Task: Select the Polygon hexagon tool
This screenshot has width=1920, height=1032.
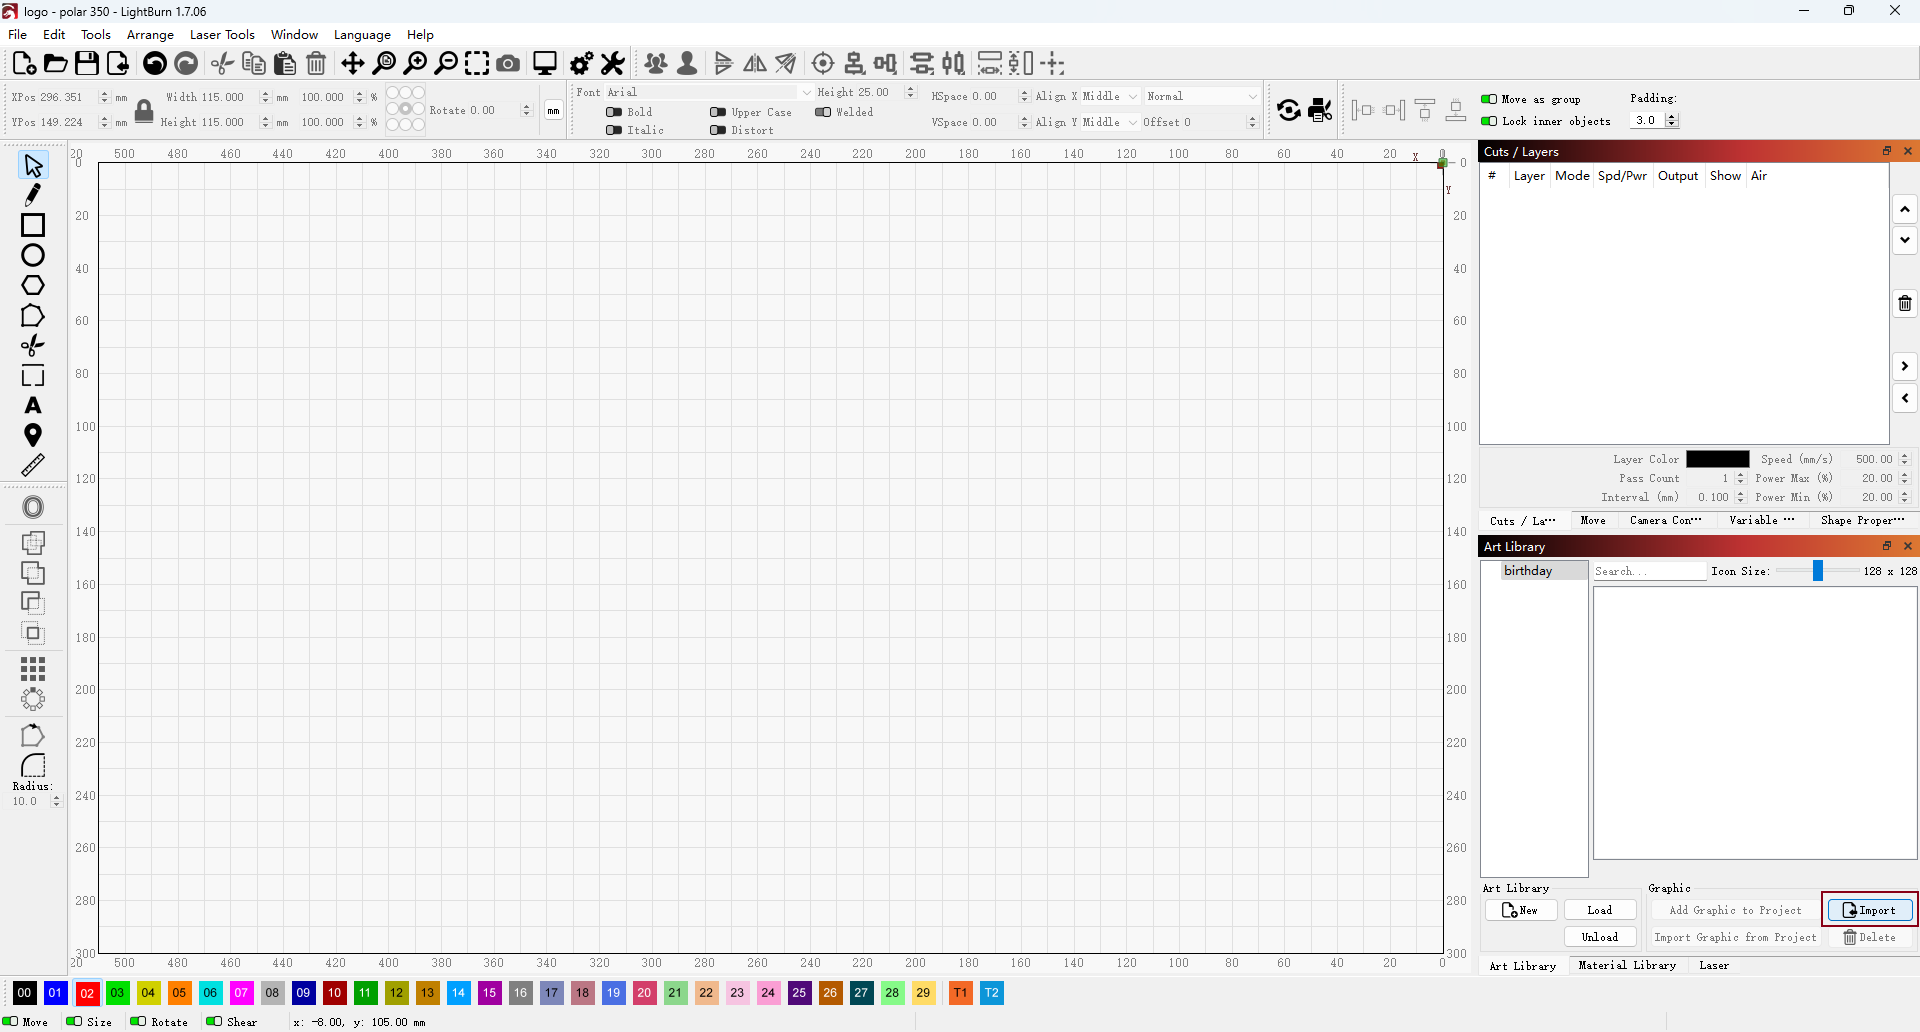Action: (33, 285)
